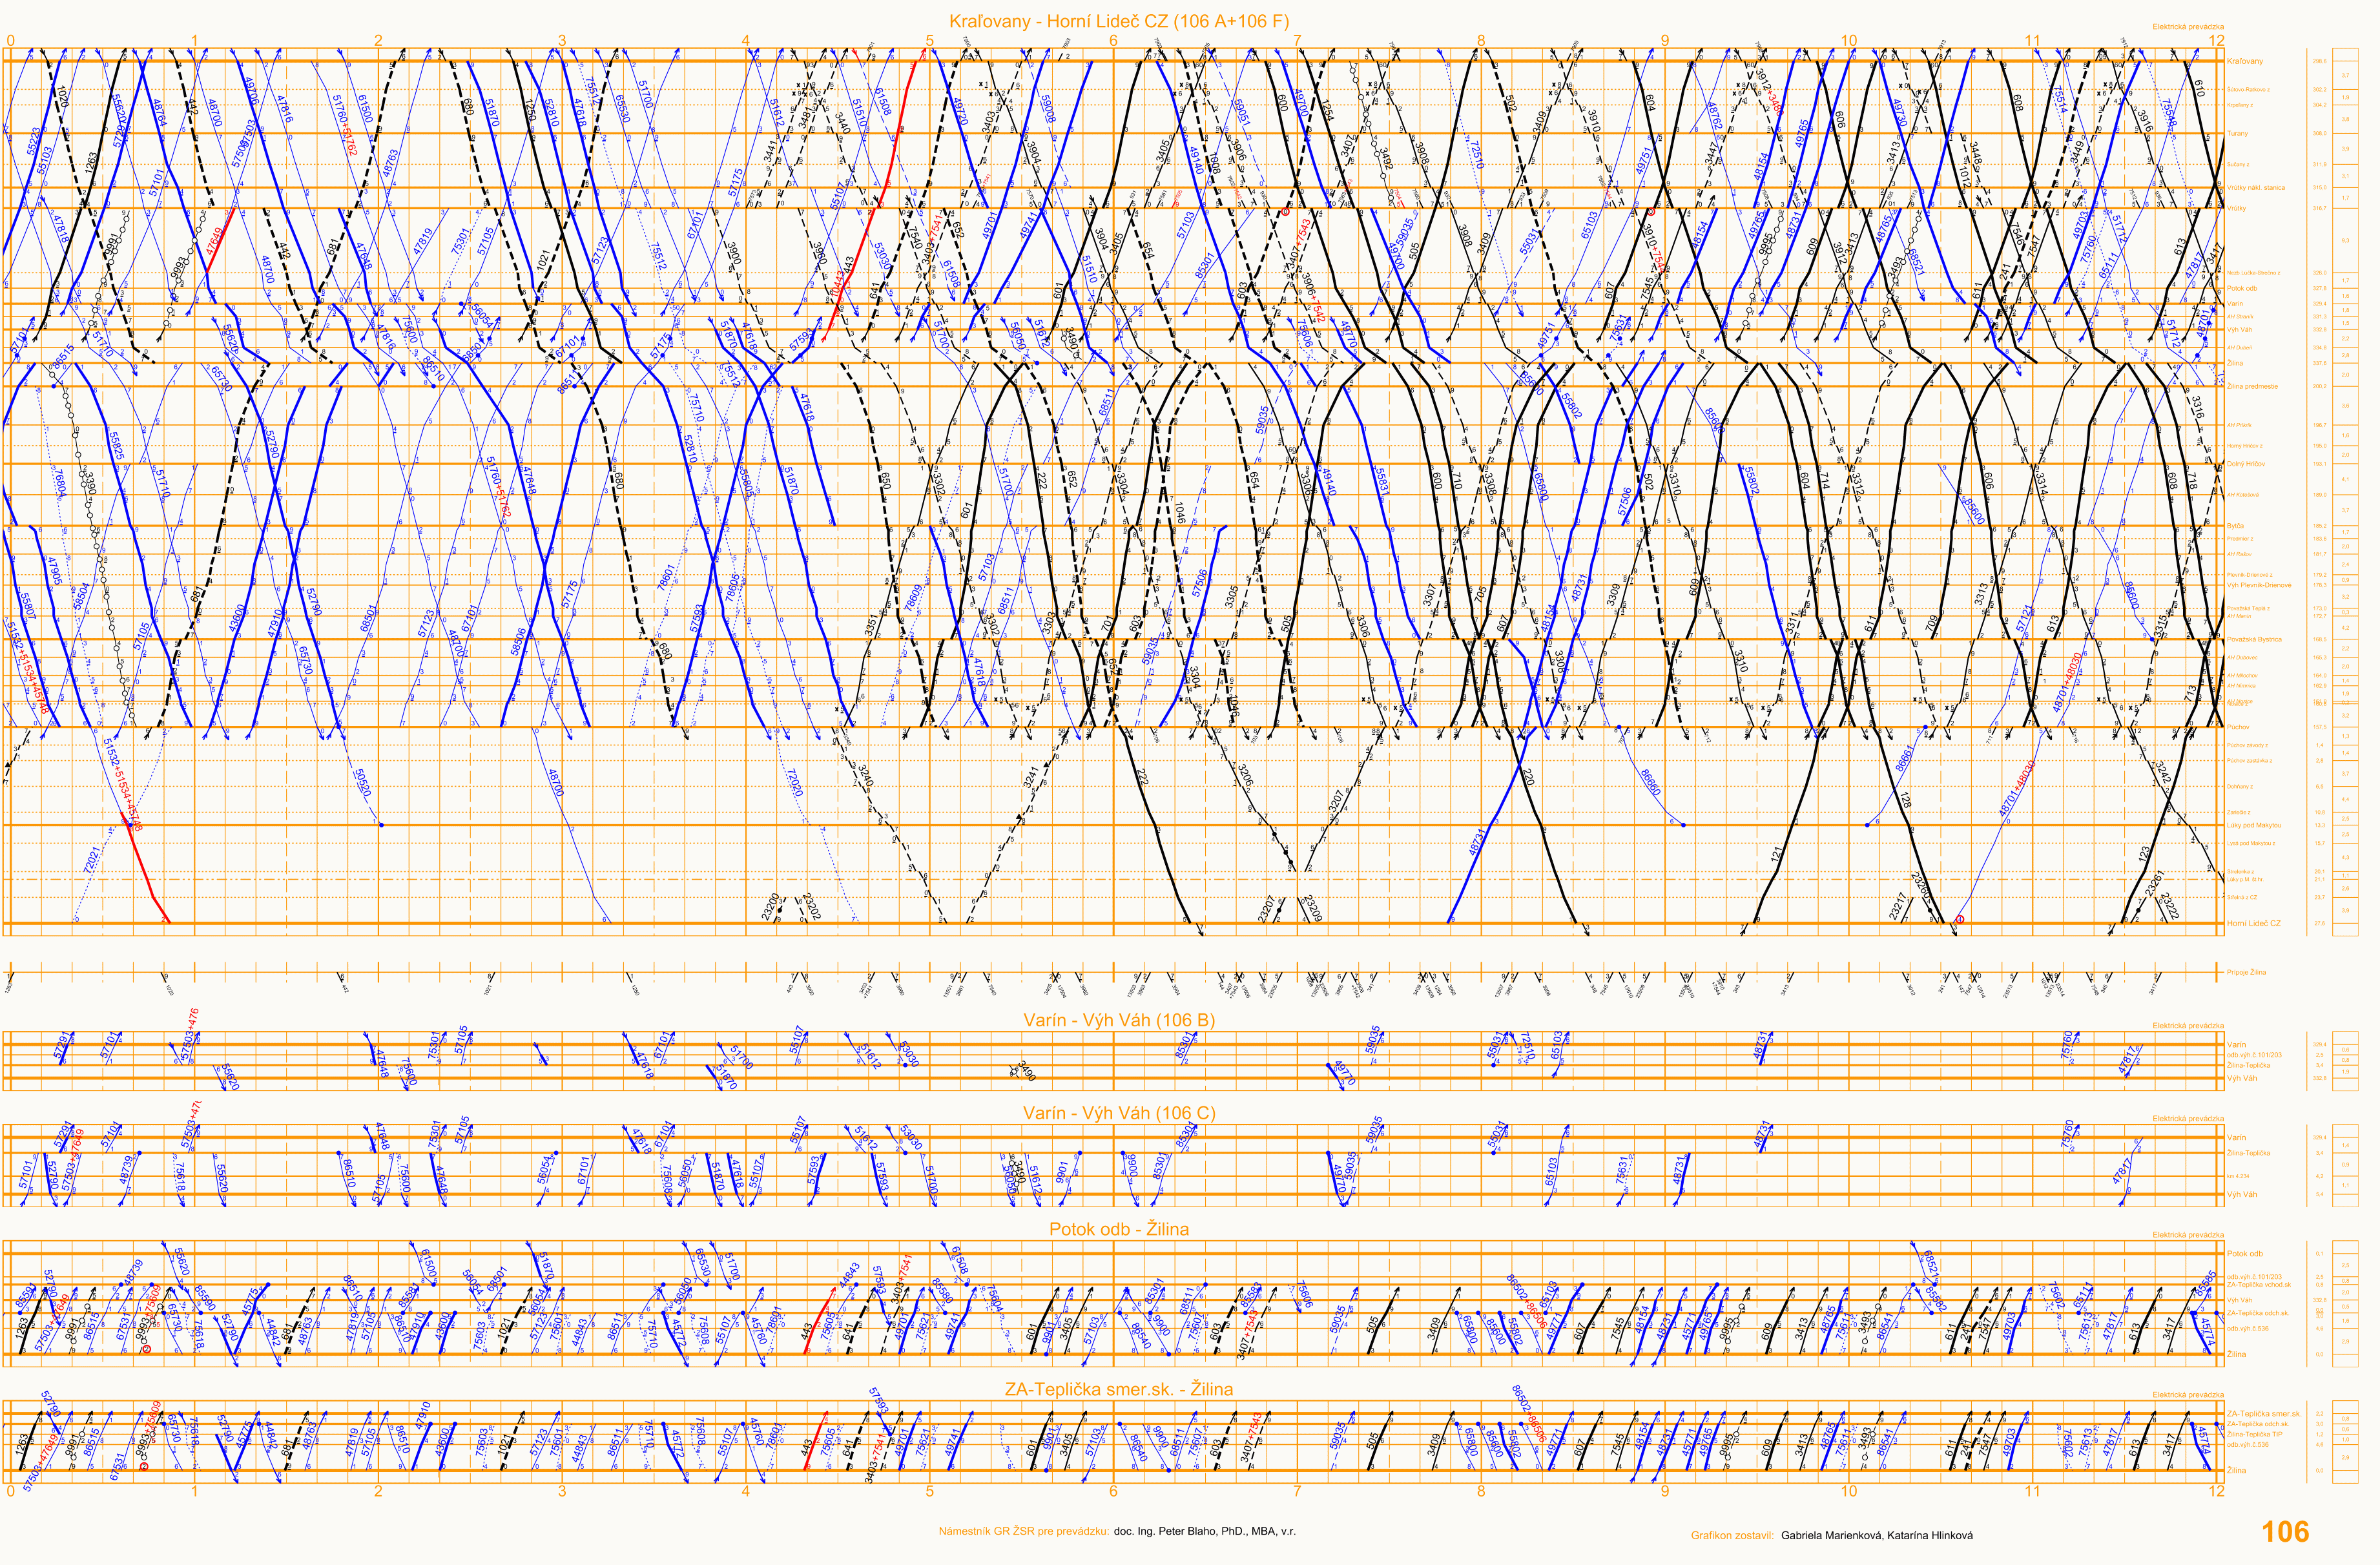This screenshot has height=1565, width=2380.
Task: Click the kilometre value '27,6' beside Horní Lideč CZ
Action: (2319, 924)
